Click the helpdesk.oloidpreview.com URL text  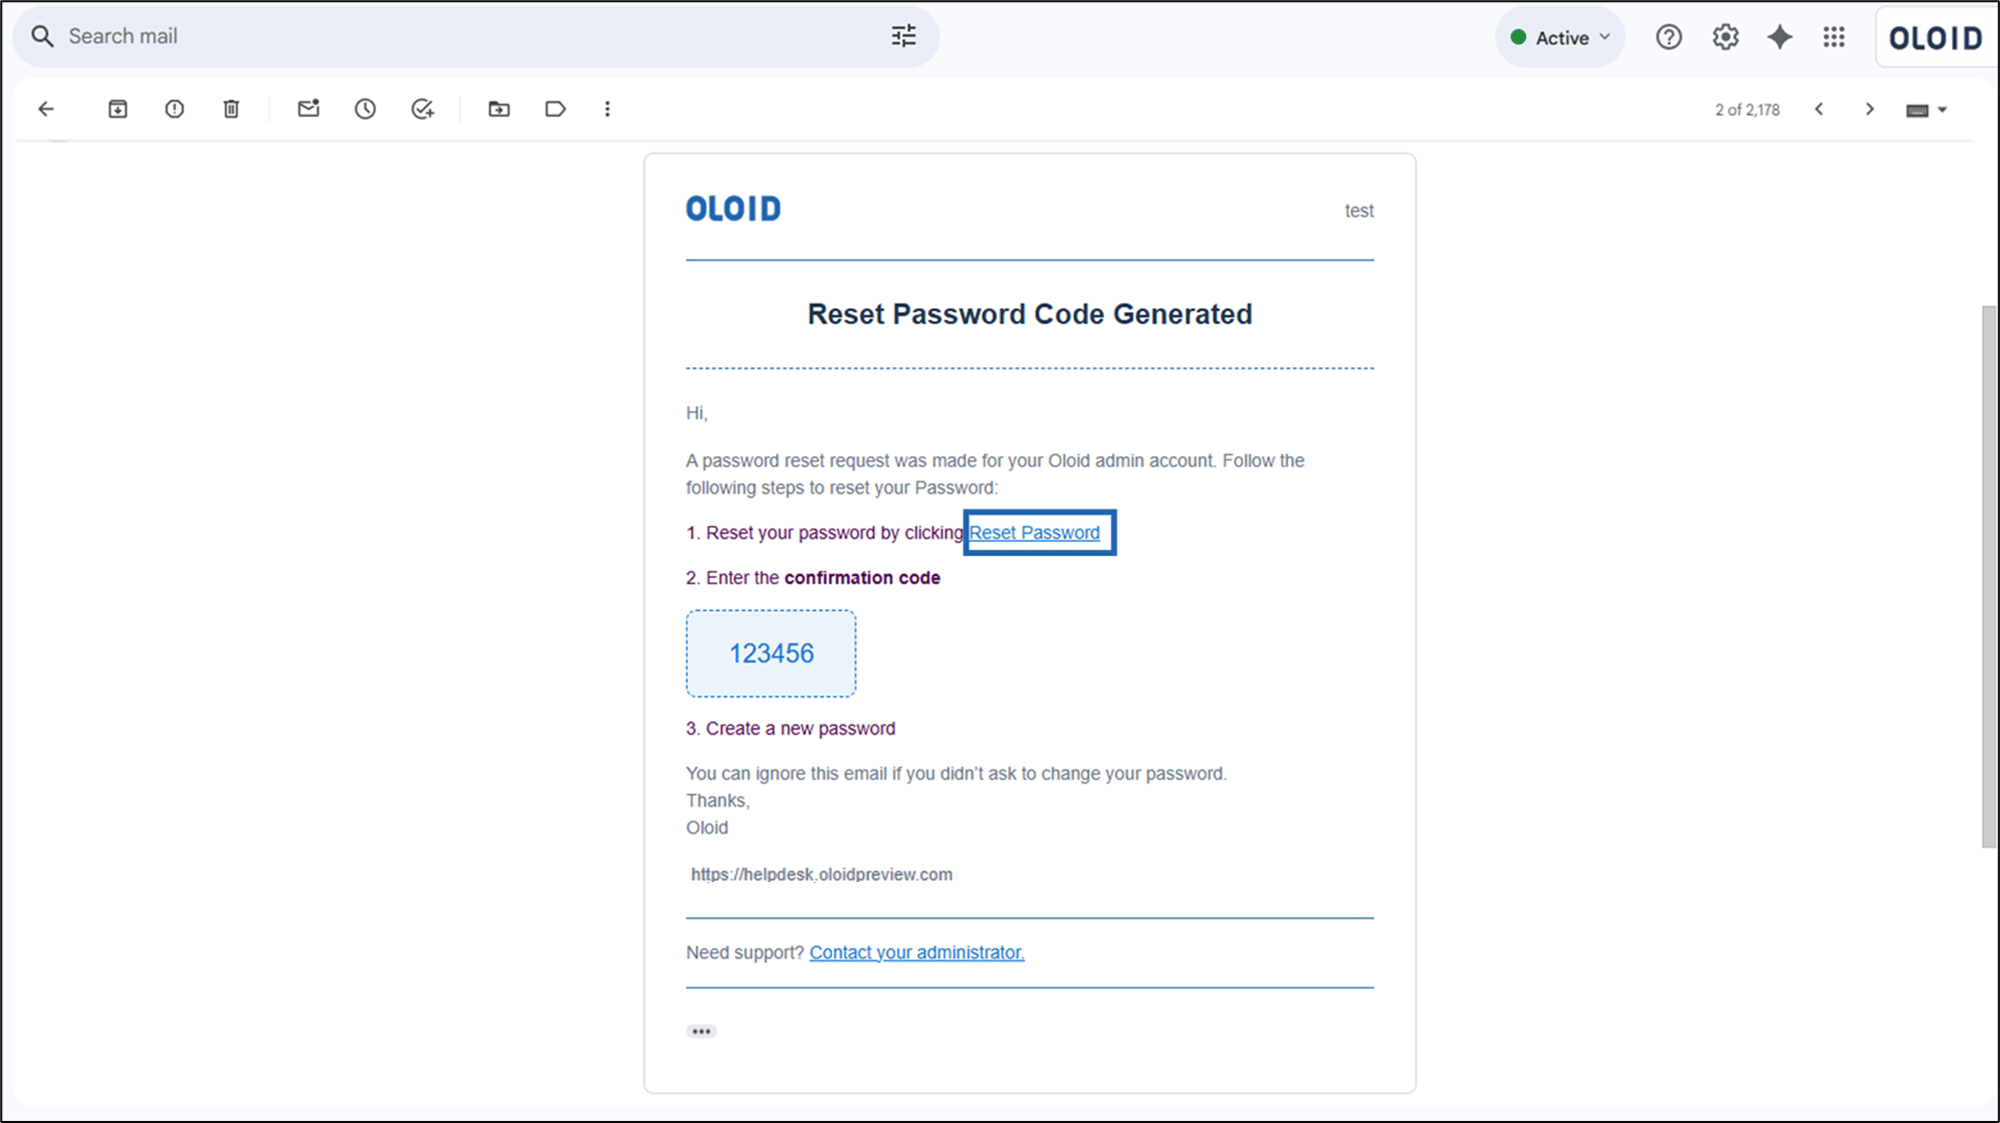click(821, 875)
